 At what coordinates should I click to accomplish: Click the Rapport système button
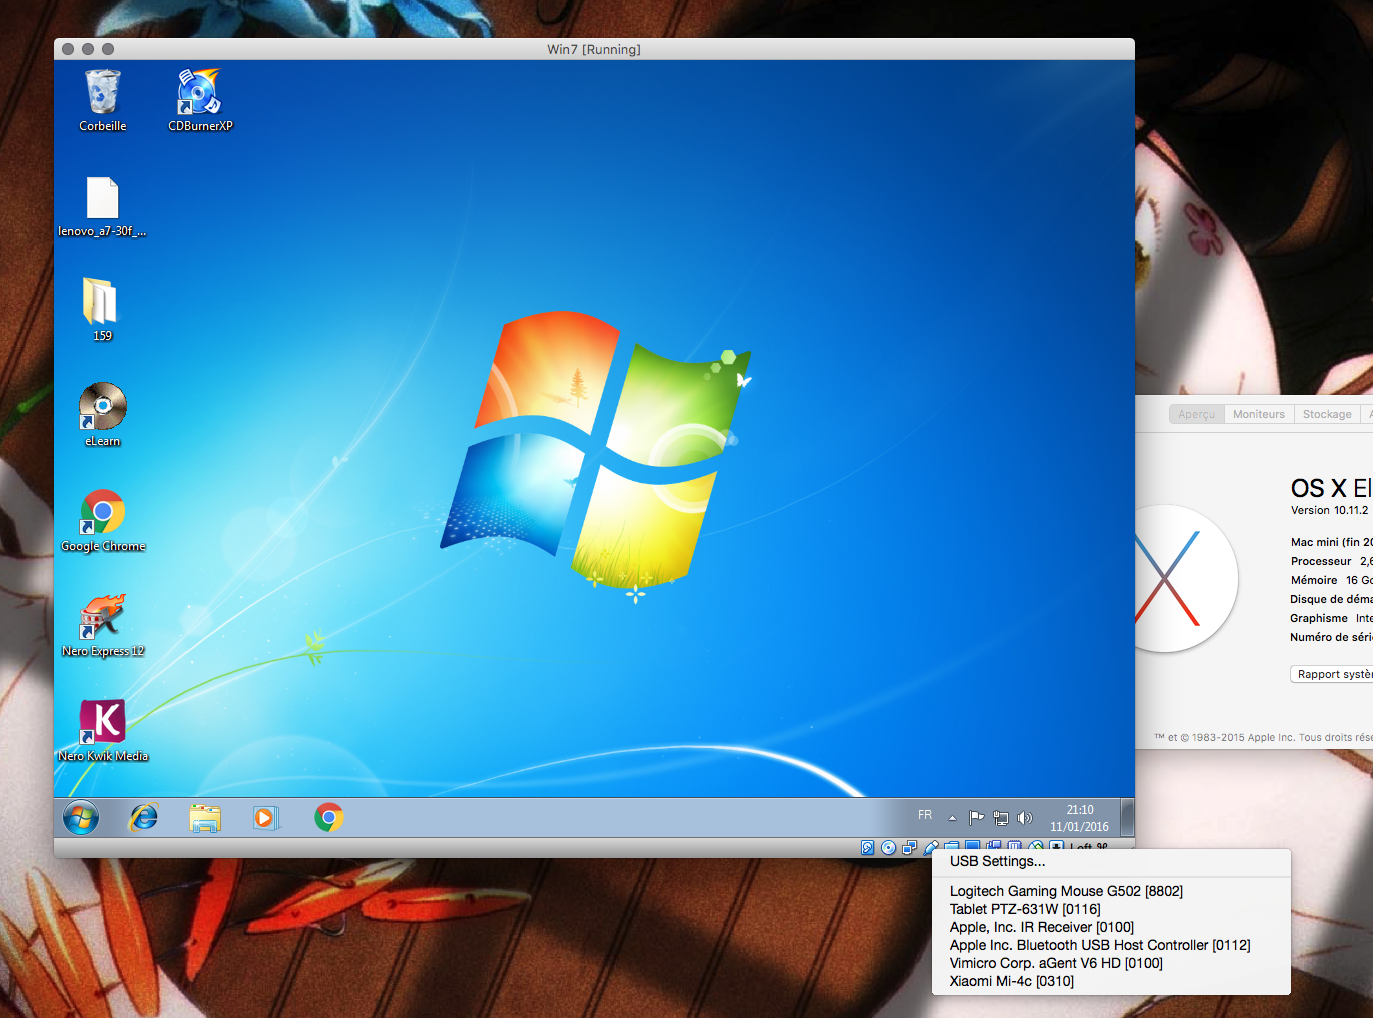tap(1332, 674)
